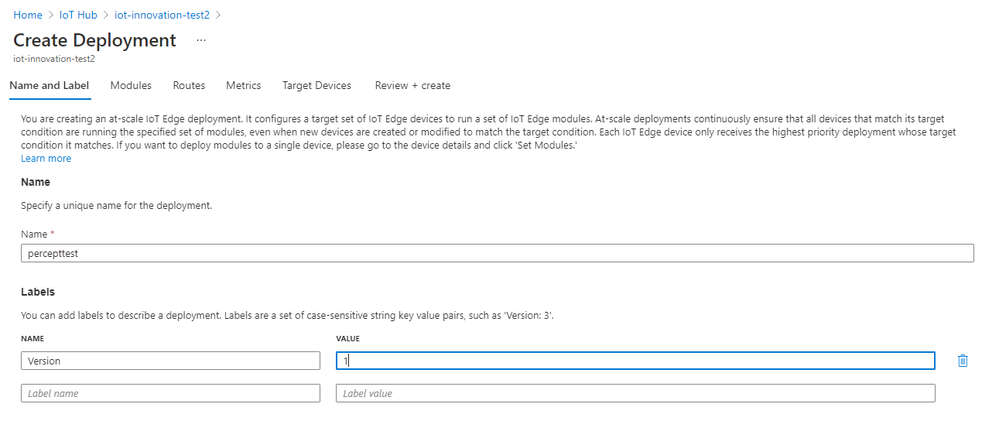Follow the Learn more link

pos(46,159)
